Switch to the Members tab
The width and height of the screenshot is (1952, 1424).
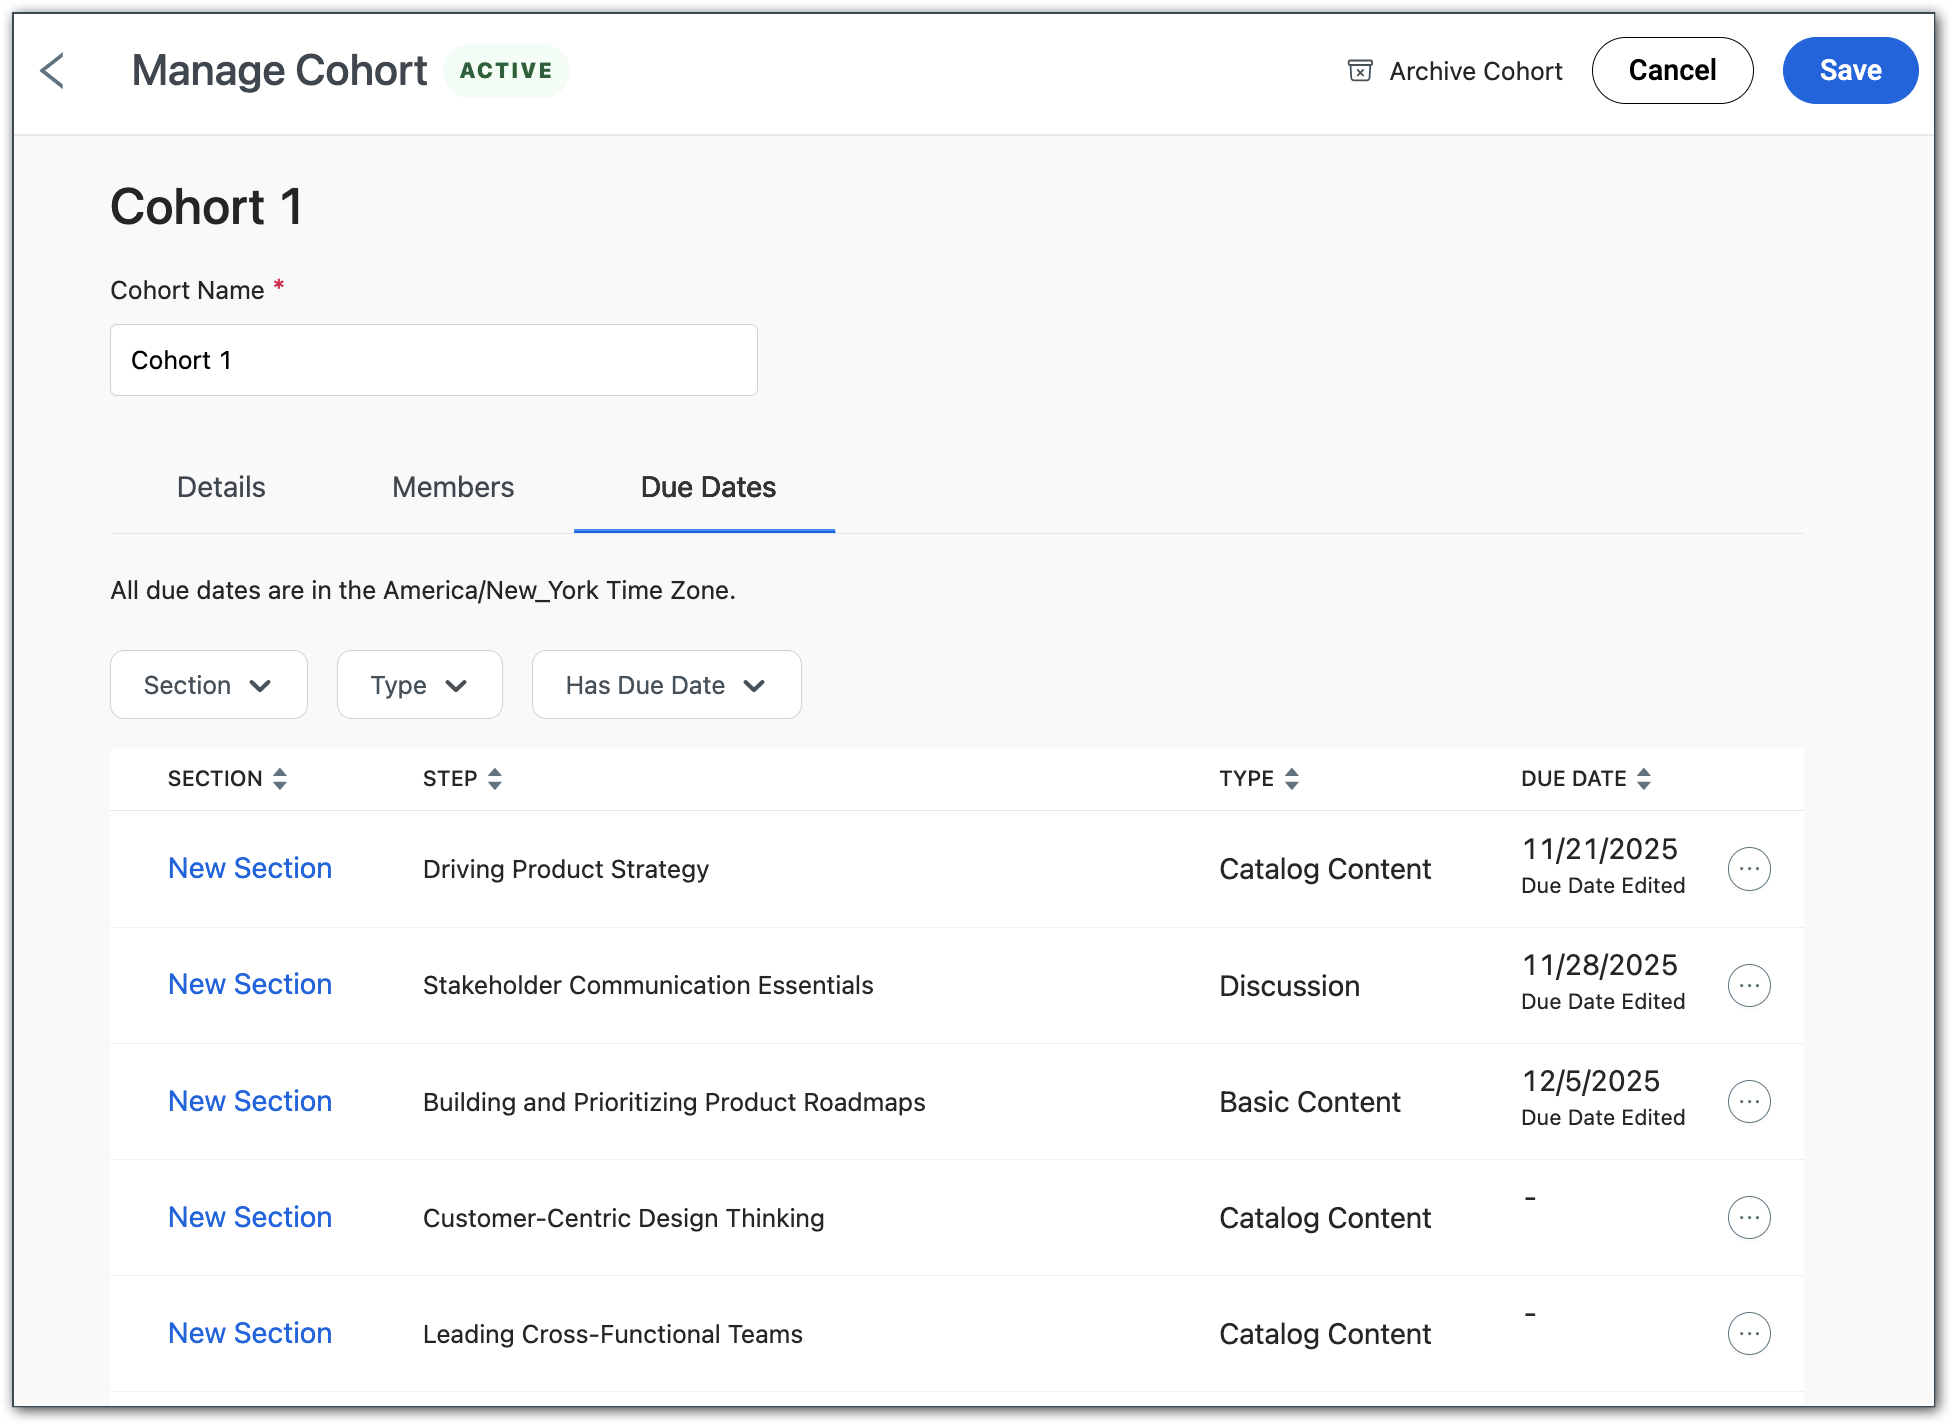coord(453,487)
